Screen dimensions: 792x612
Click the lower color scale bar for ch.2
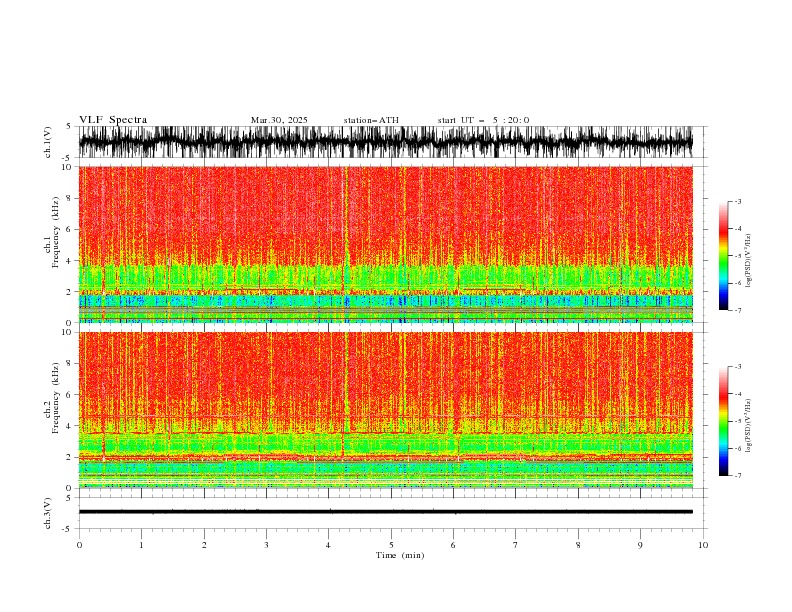(723, 421)
